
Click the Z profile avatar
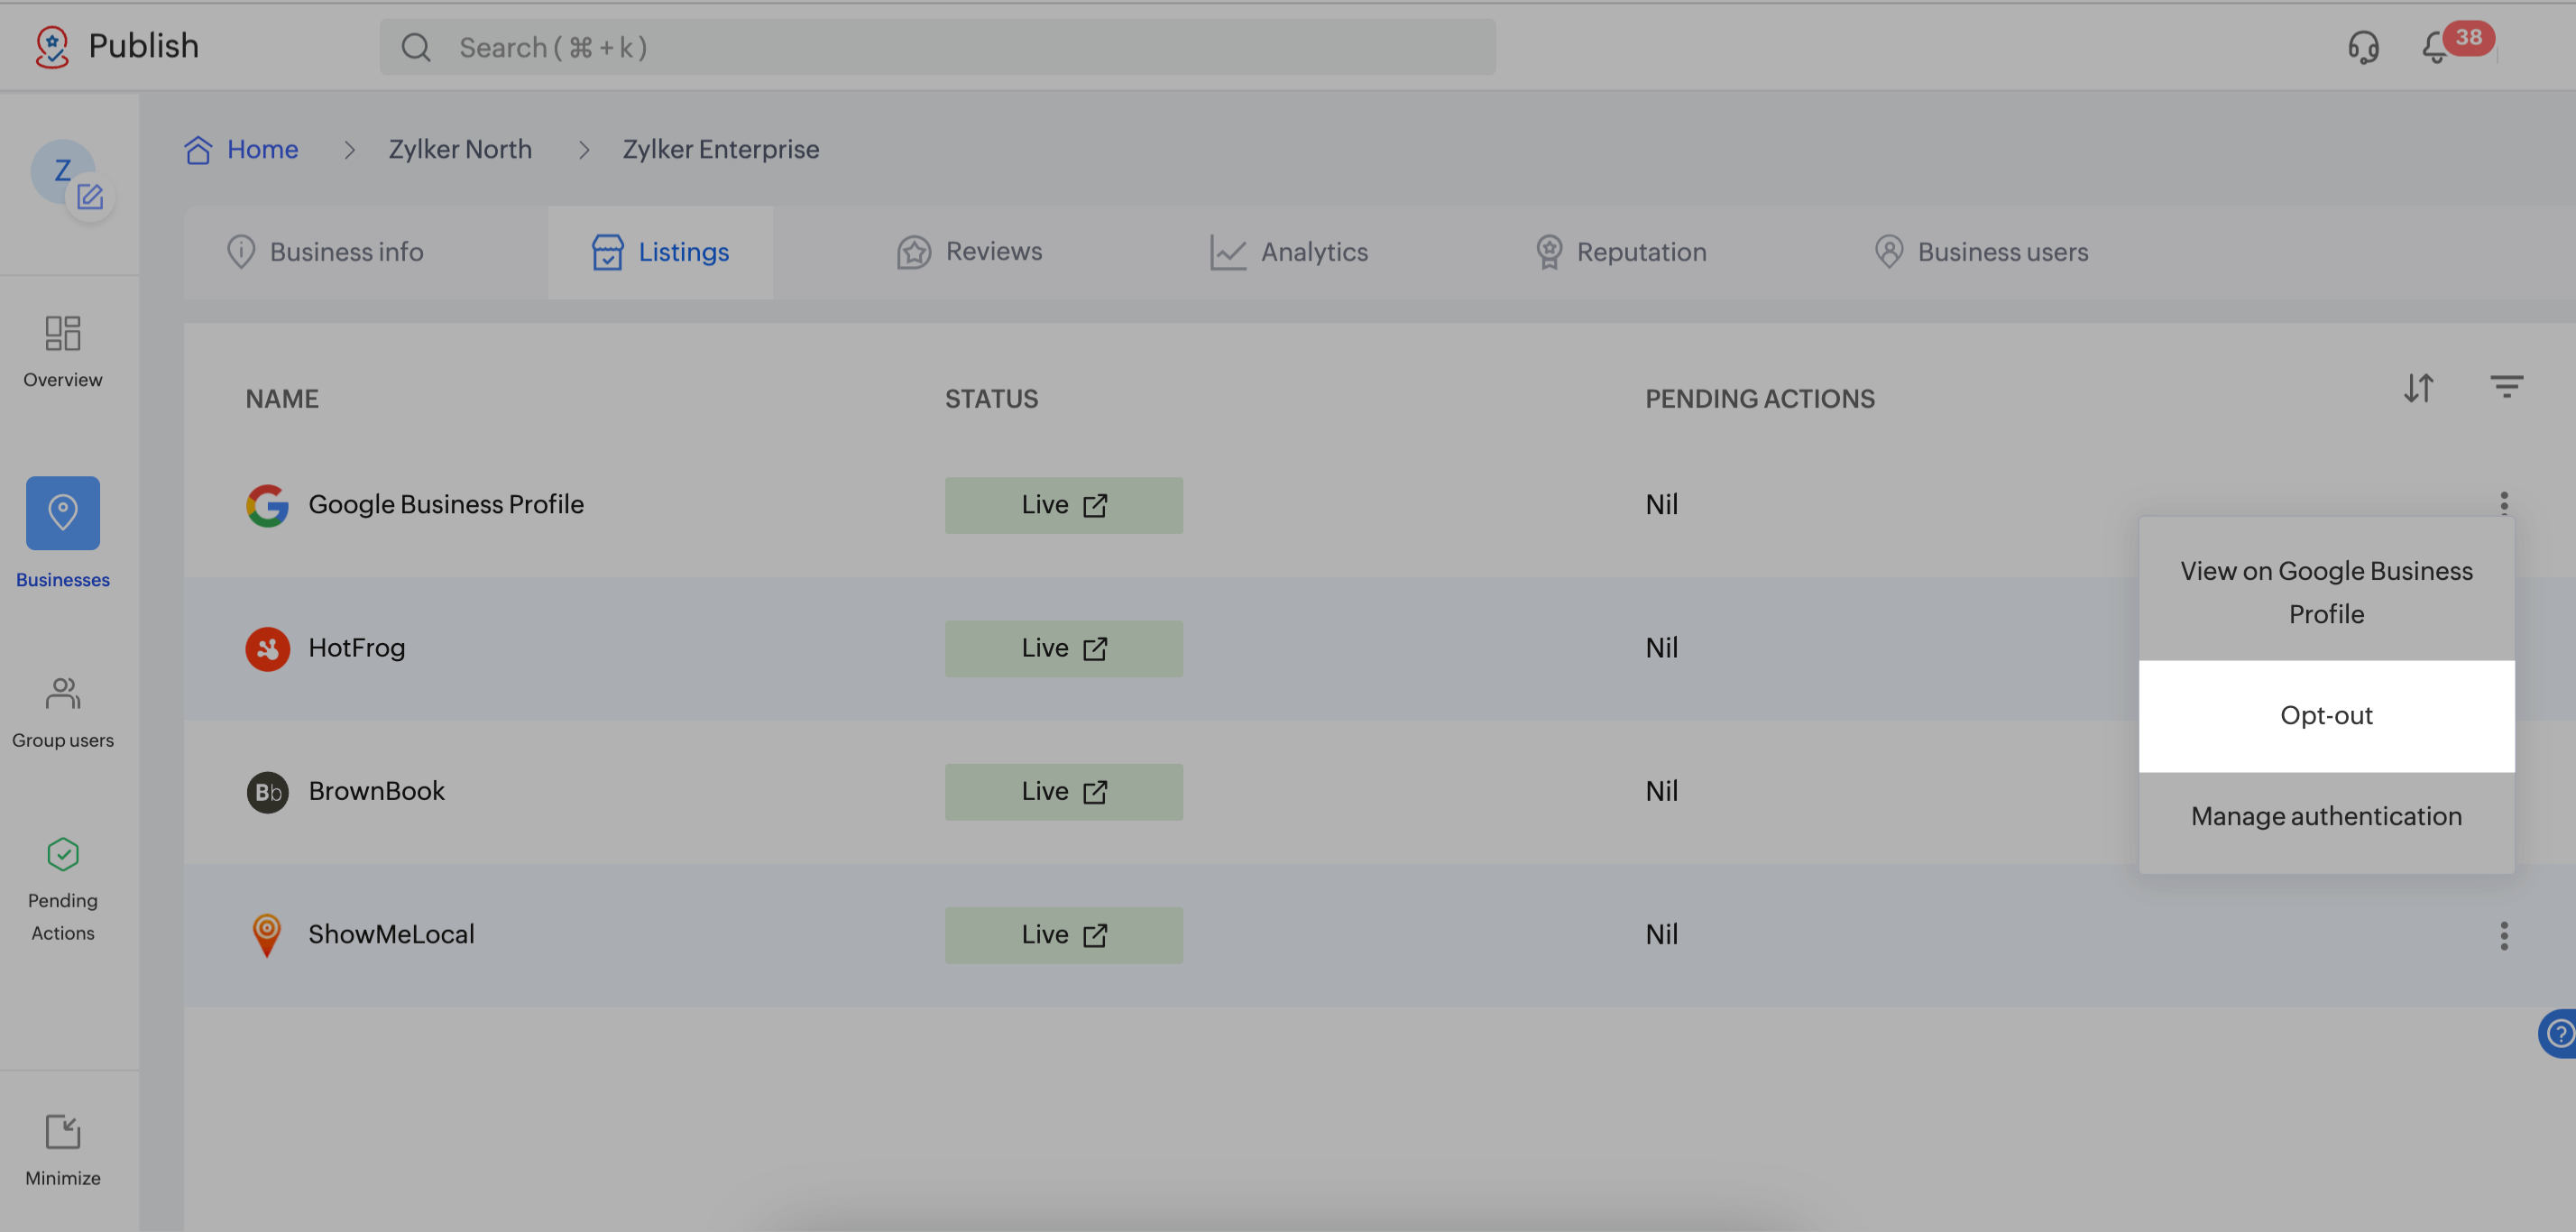click(x=62, y=170)
